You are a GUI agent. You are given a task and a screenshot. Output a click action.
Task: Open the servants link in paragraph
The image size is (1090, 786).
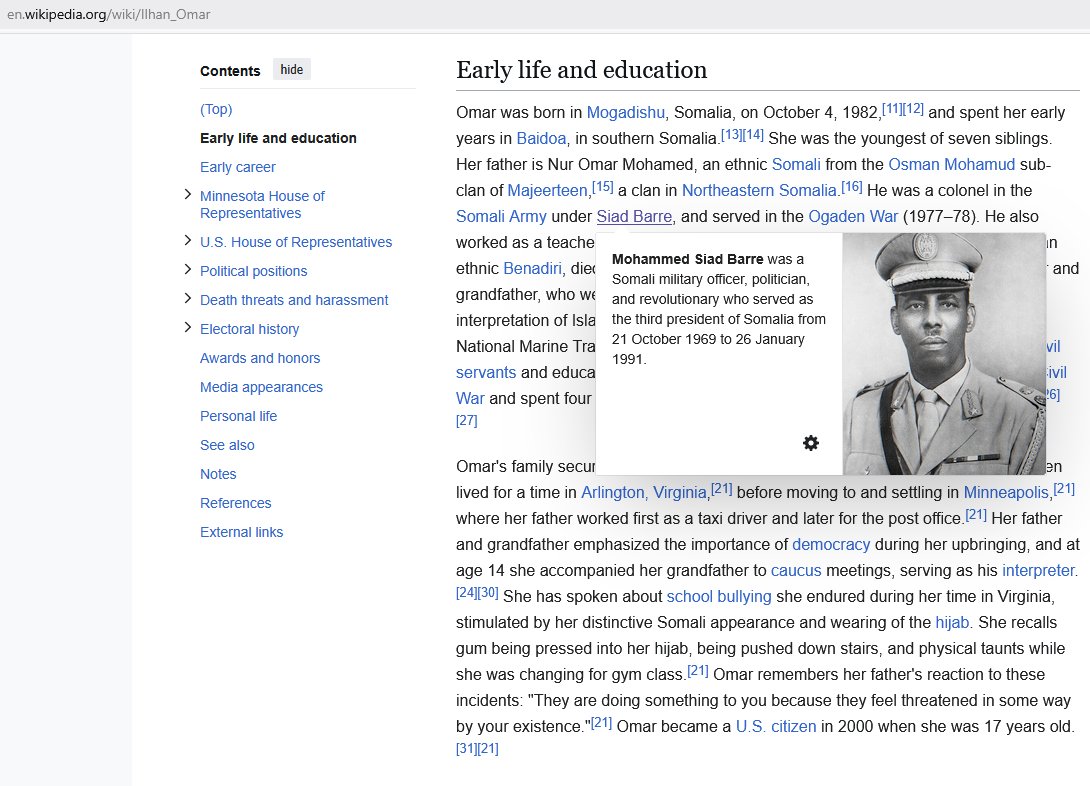click(x=486, y=372)
